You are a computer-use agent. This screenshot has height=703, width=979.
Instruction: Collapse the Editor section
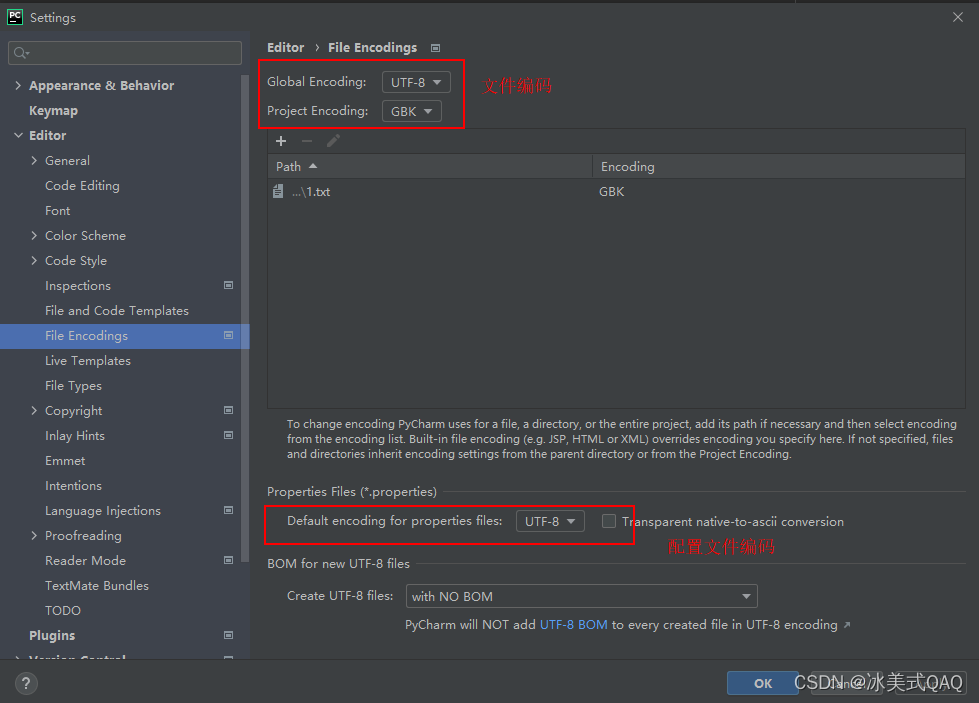tap(18, 135)
